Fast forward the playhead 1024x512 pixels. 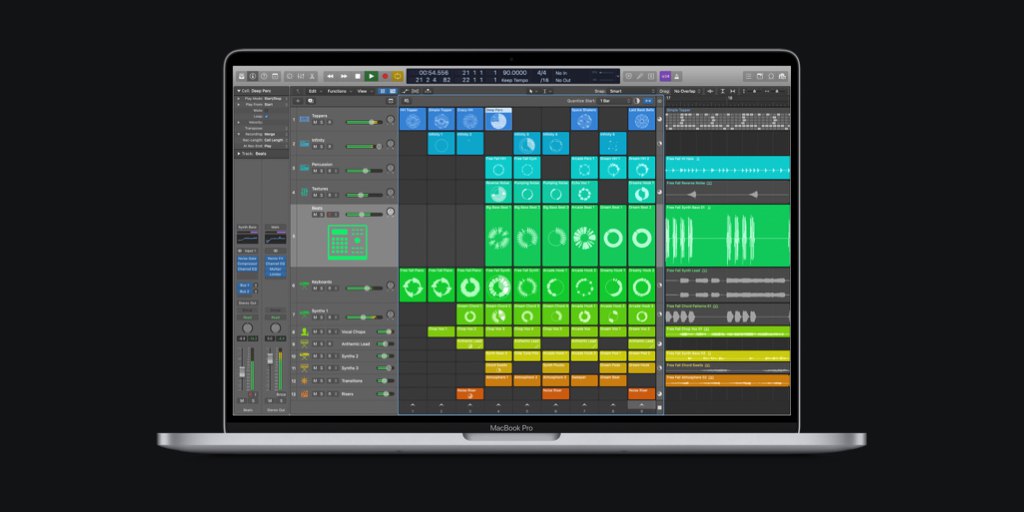344,76
